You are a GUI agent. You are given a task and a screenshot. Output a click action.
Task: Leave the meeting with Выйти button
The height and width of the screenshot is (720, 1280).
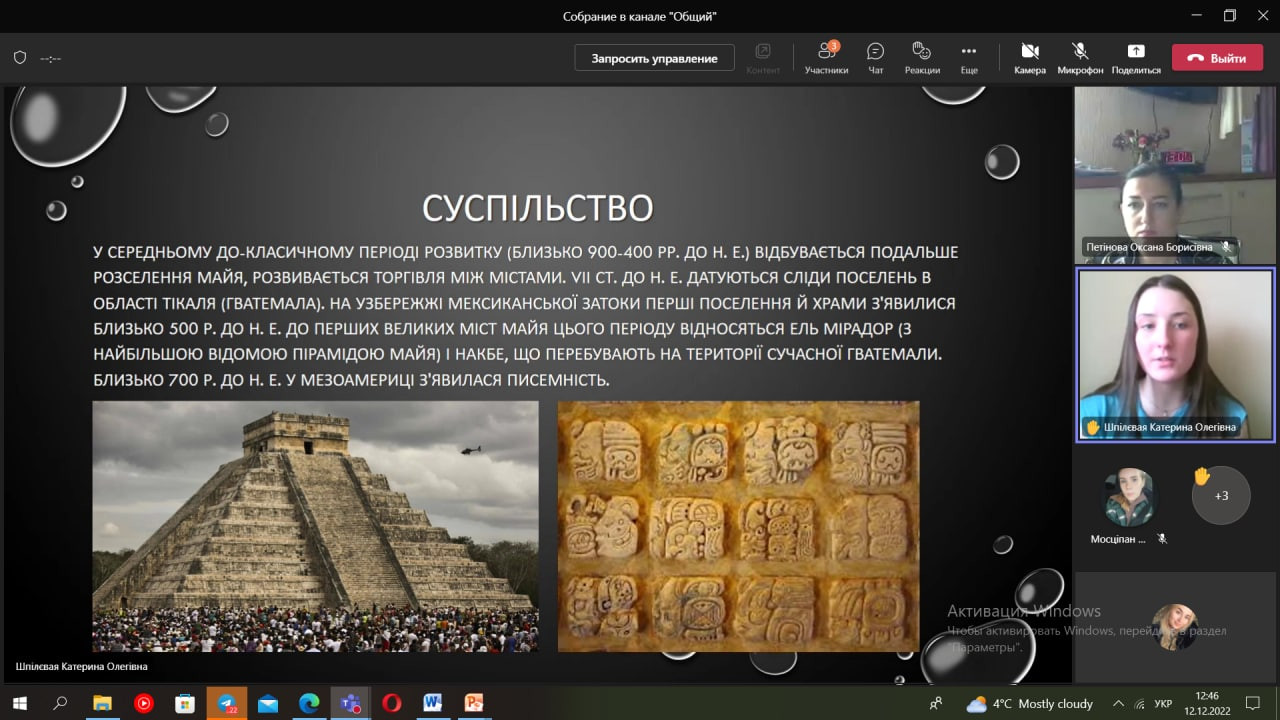pyautogui.click(x=1216, y=58)
